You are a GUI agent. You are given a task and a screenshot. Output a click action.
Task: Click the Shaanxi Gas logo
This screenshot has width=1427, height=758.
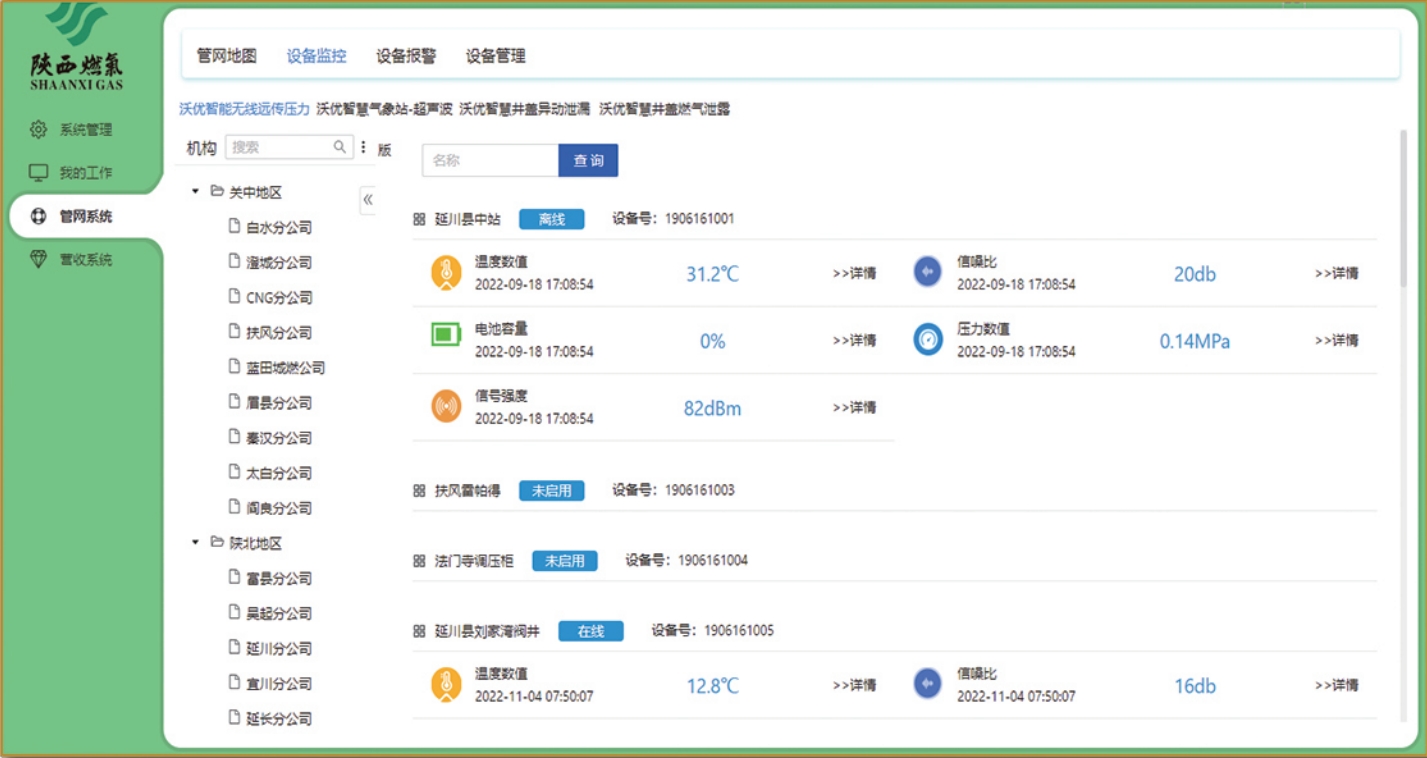pyautogui.click(x=77, y=45)
